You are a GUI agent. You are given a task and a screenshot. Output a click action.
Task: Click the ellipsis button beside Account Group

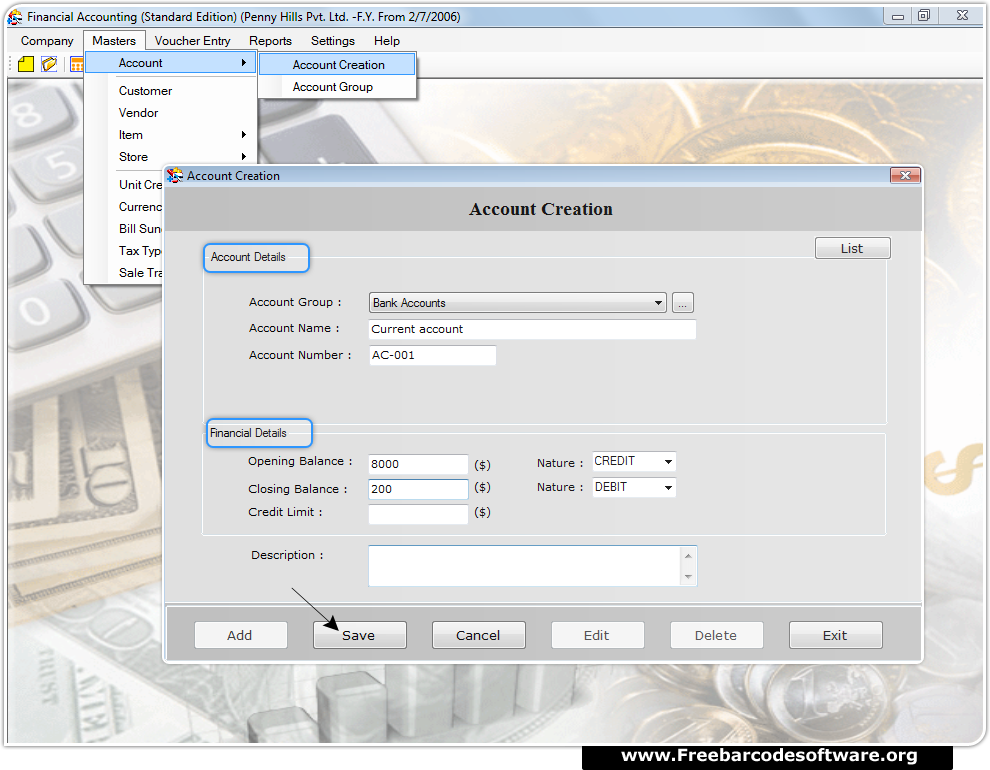tap(683, 303)
